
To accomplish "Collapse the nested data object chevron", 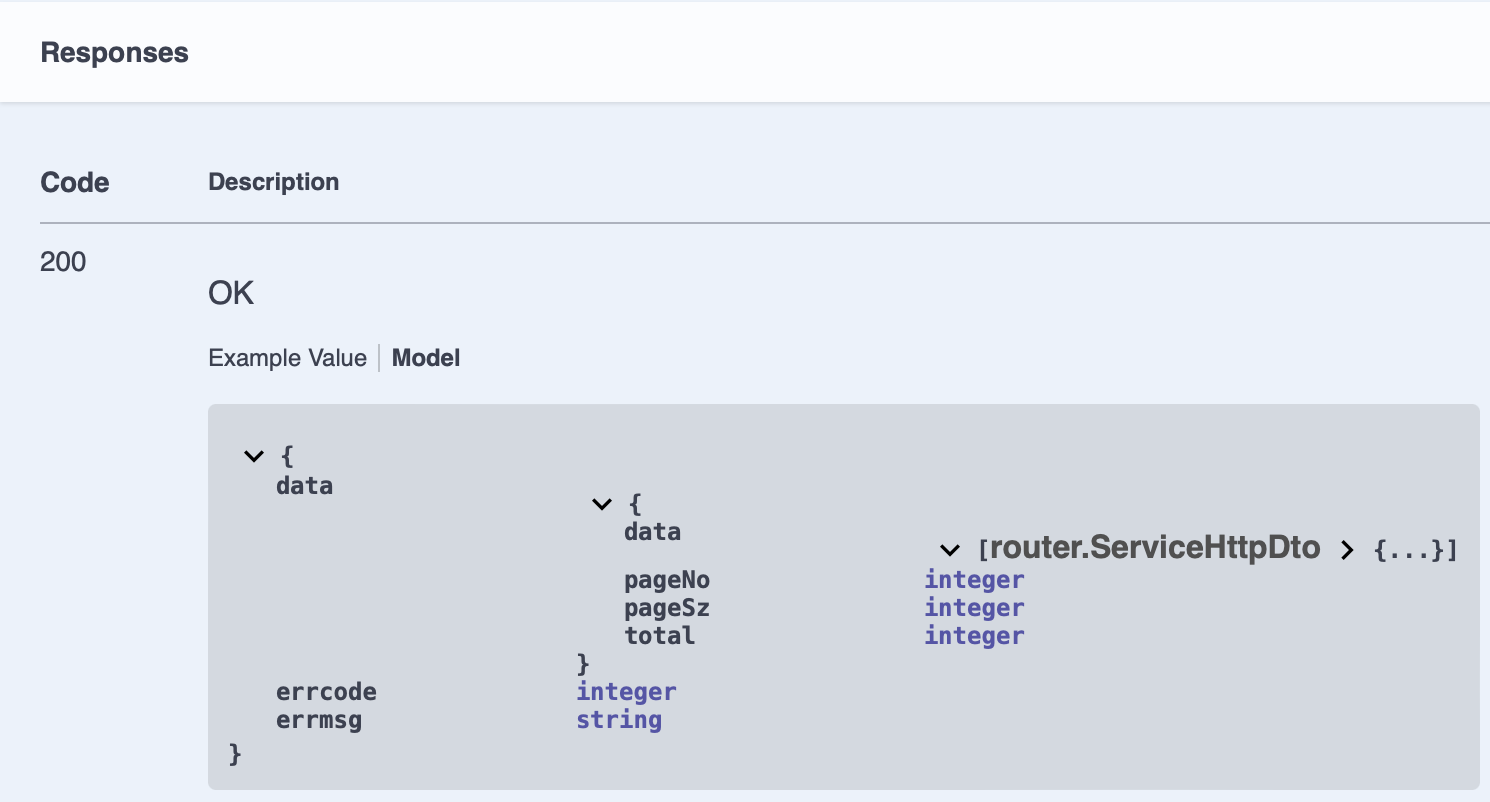I will click(x=601, y=504).
